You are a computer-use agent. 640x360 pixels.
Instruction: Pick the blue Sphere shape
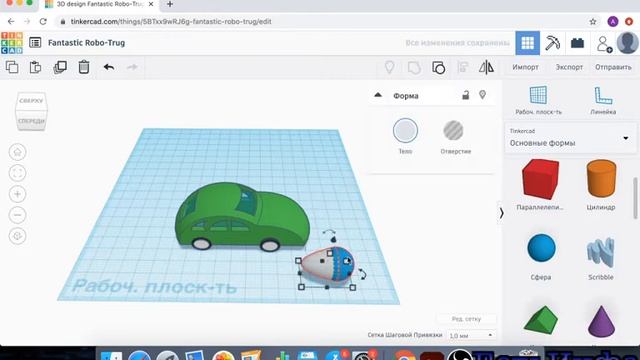pos(541,248)
